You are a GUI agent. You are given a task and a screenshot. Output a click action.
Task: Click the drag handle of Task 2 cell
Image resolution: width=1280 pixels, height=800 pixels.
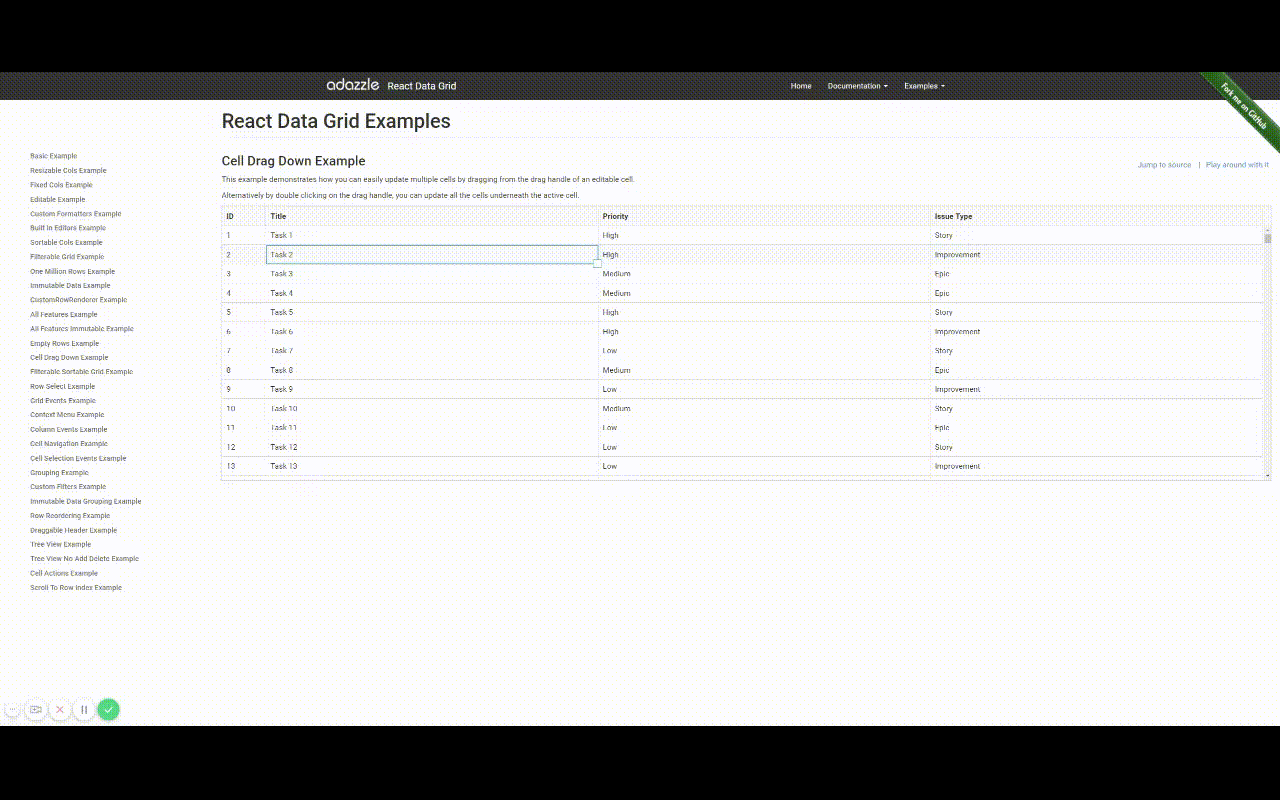click(598, 264)
